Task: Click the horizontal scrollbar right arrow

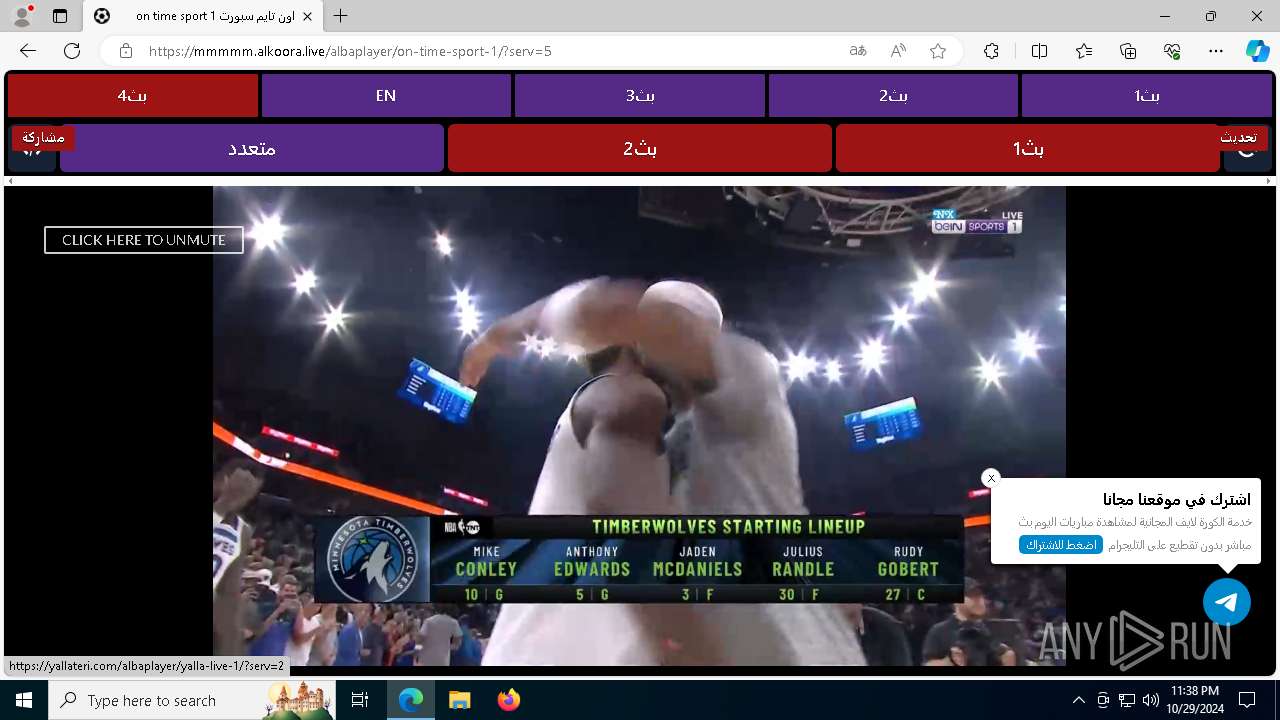Action: point(1270,181)
